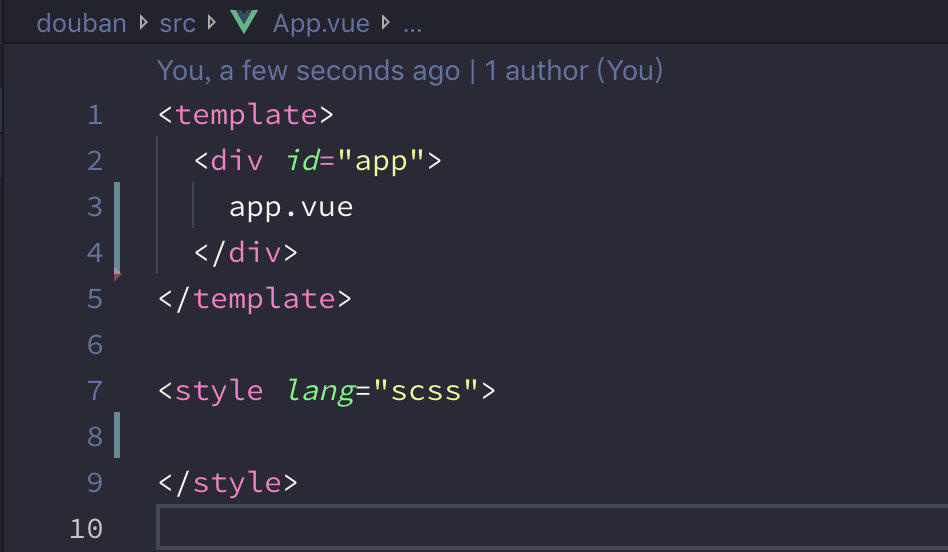This screenshot has height=552, width=948.
Task: Click the opening template tag text
Action: pos(245,115)
